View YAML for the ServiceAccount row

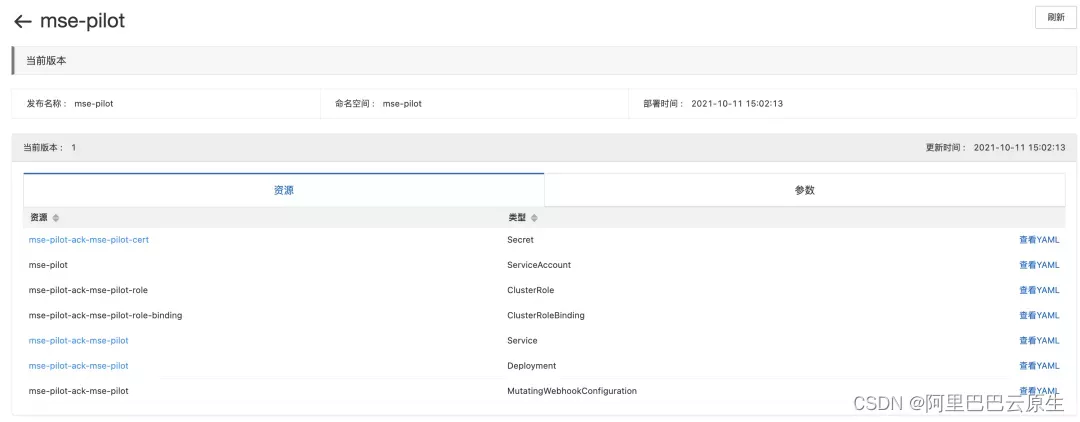click(x=1039, y=265)
